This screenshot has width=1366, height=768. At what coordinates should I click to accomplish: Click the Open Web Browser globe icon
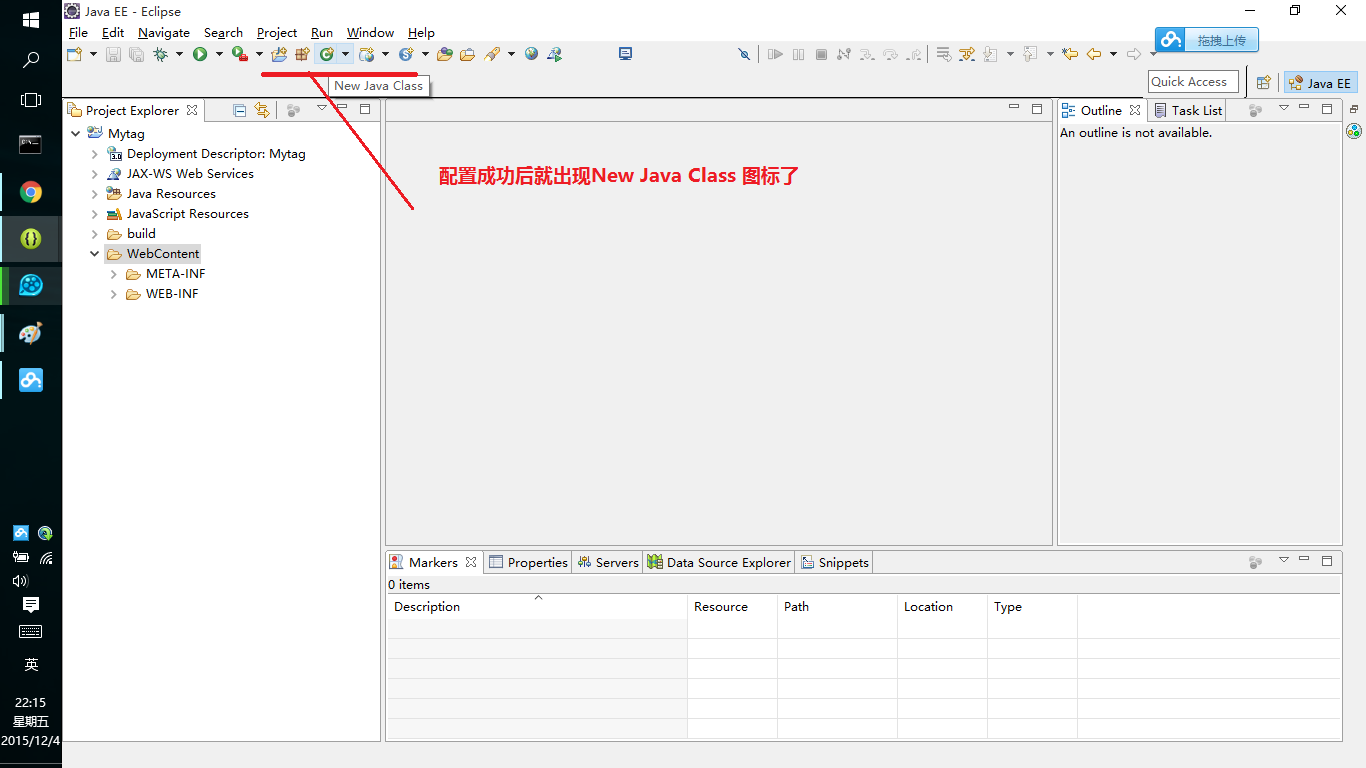click(531, 54)
